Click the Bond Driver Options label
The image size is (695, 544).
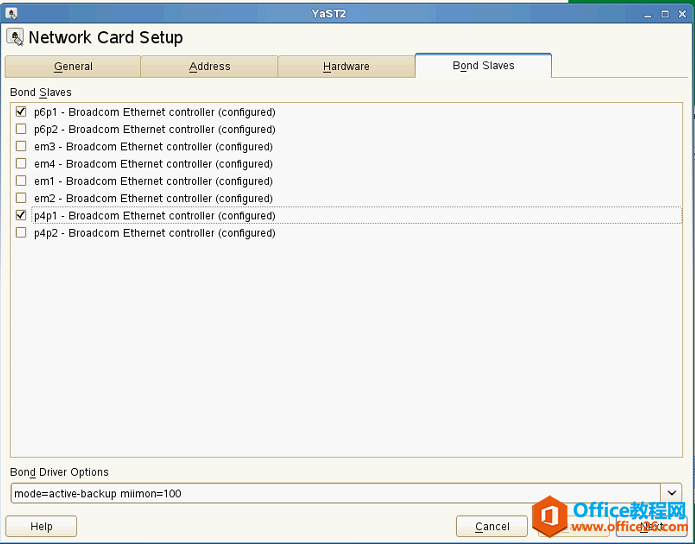[59, 472]
